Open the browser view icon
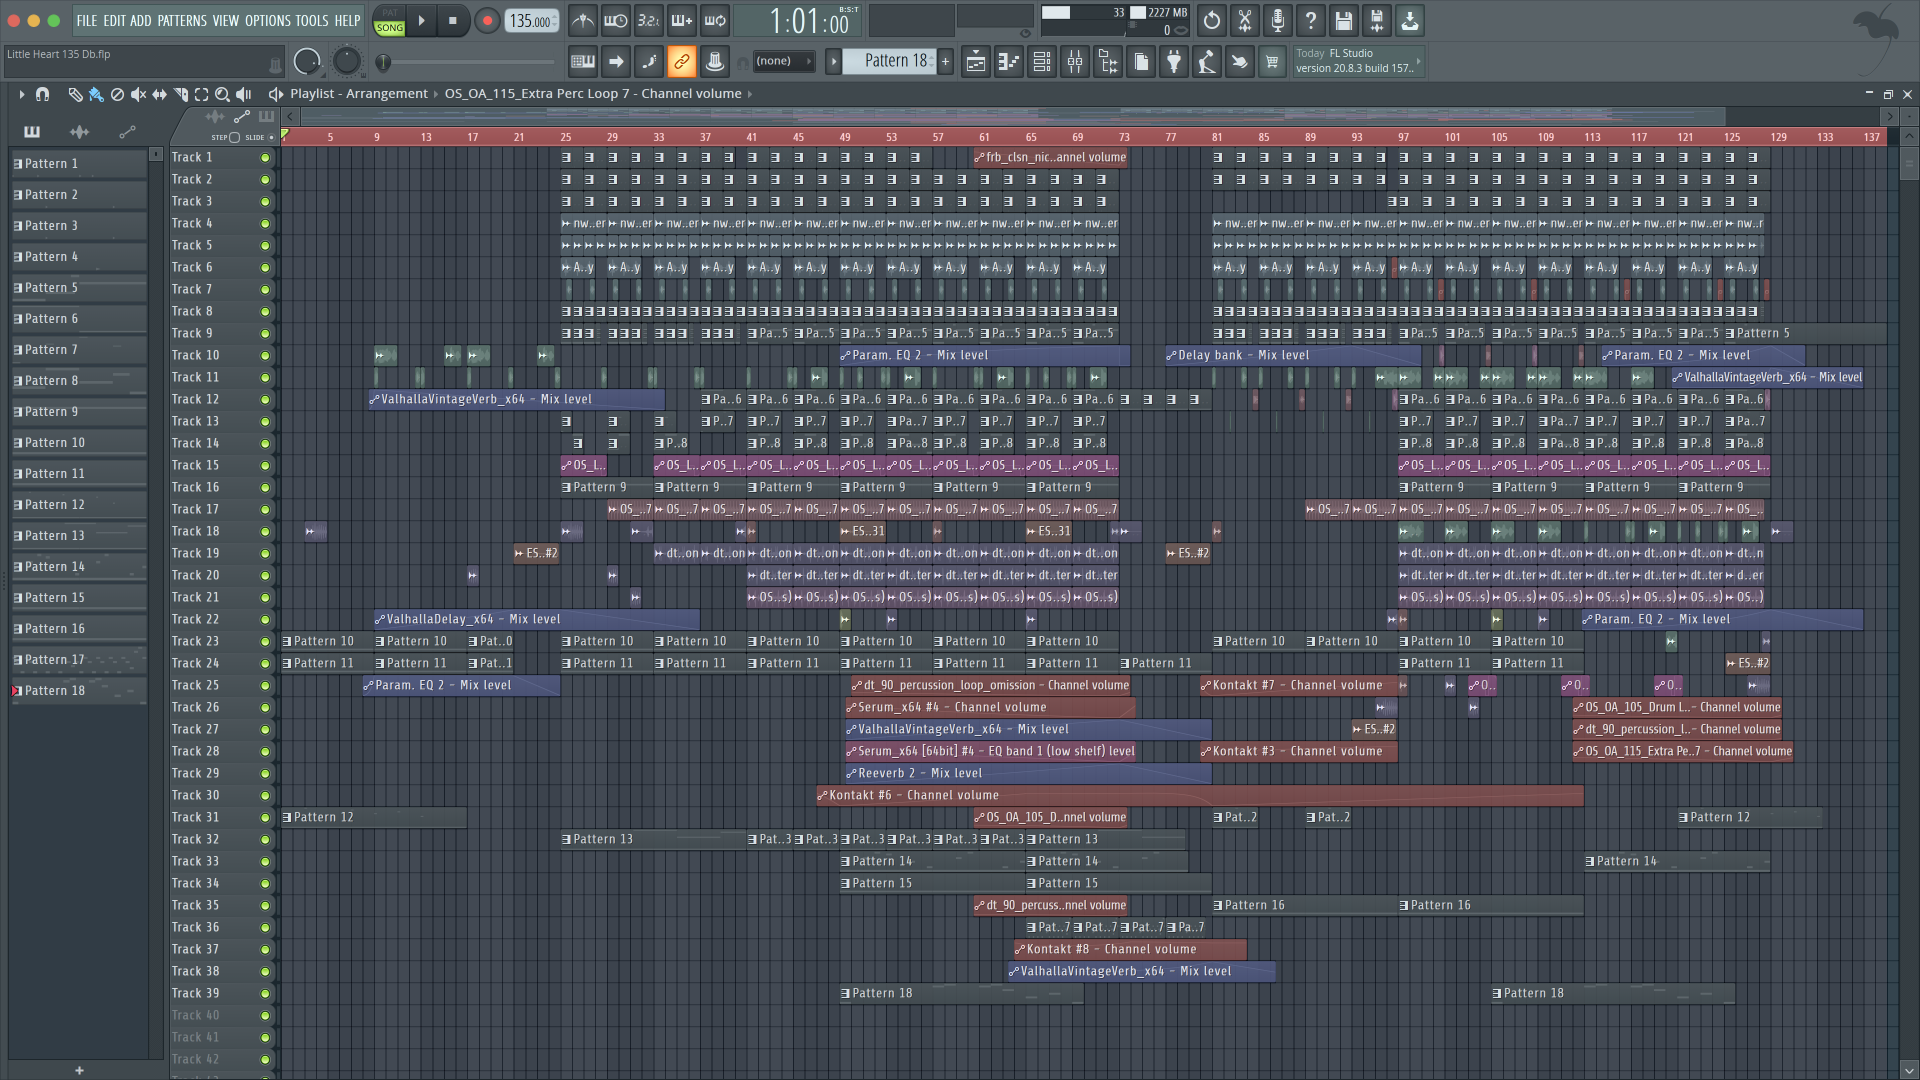 1108,62
